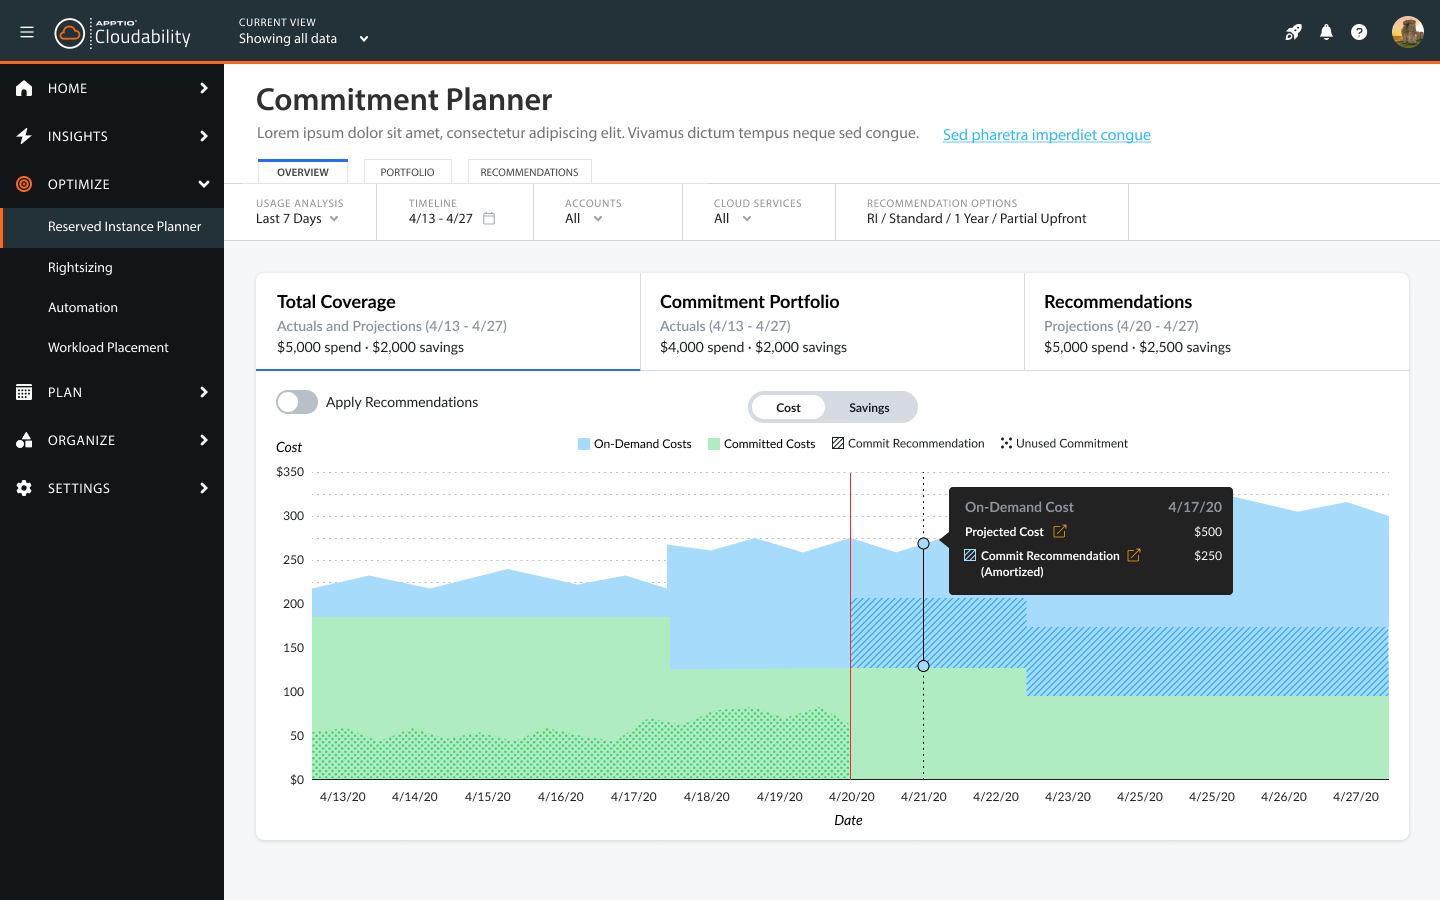This screenshot has width=1440, height=900.
Task: Enable the Apply Recommendations toggle
Action: click(297, 402)
